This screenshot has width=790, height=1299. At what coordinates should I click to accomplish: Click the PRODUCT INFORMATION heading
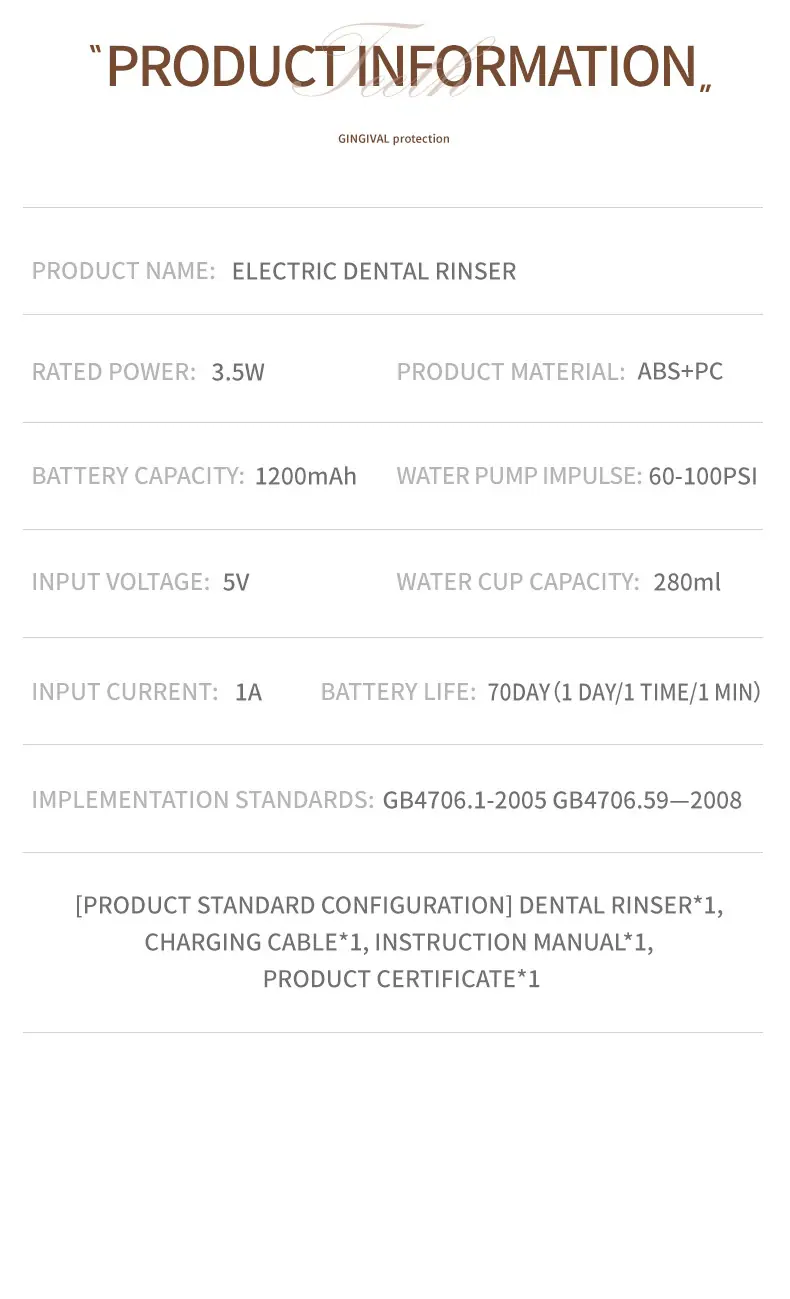pos(401,66)
